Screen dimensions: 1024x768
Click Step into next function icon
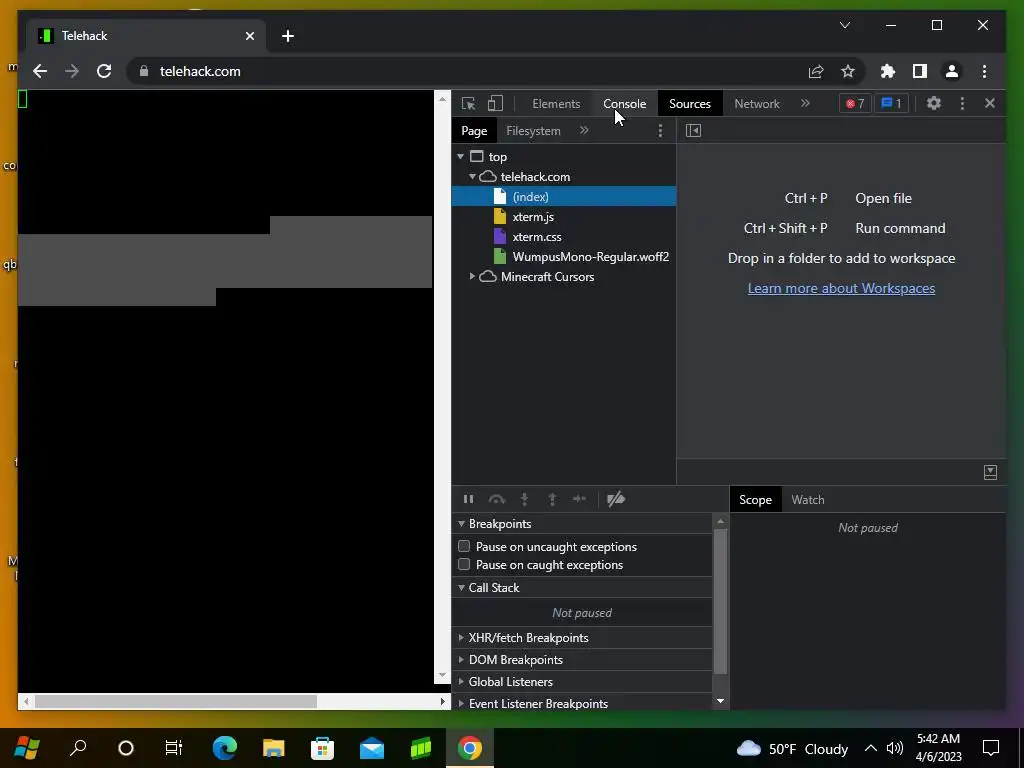tap(524, 500)
